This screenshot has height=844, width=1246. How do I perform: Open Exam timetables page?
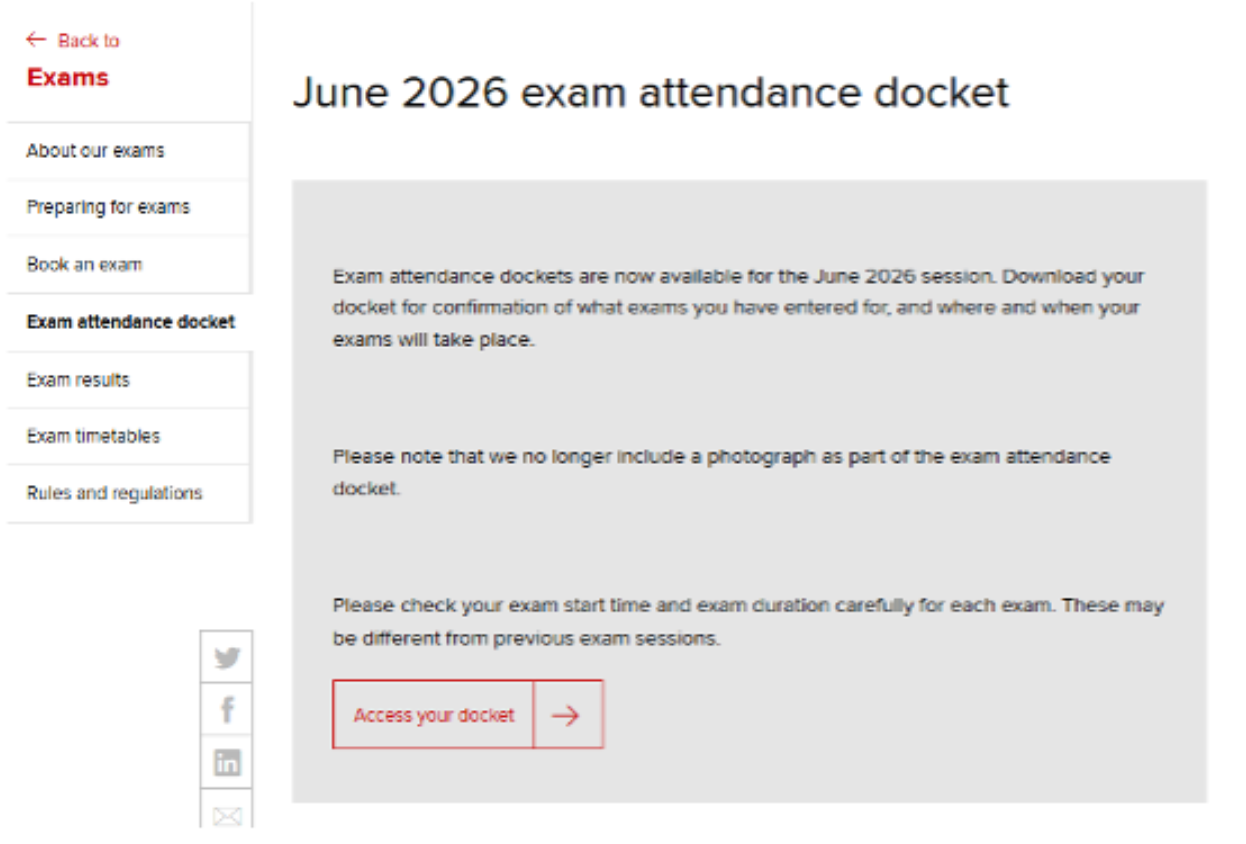(x=128, y=437)
